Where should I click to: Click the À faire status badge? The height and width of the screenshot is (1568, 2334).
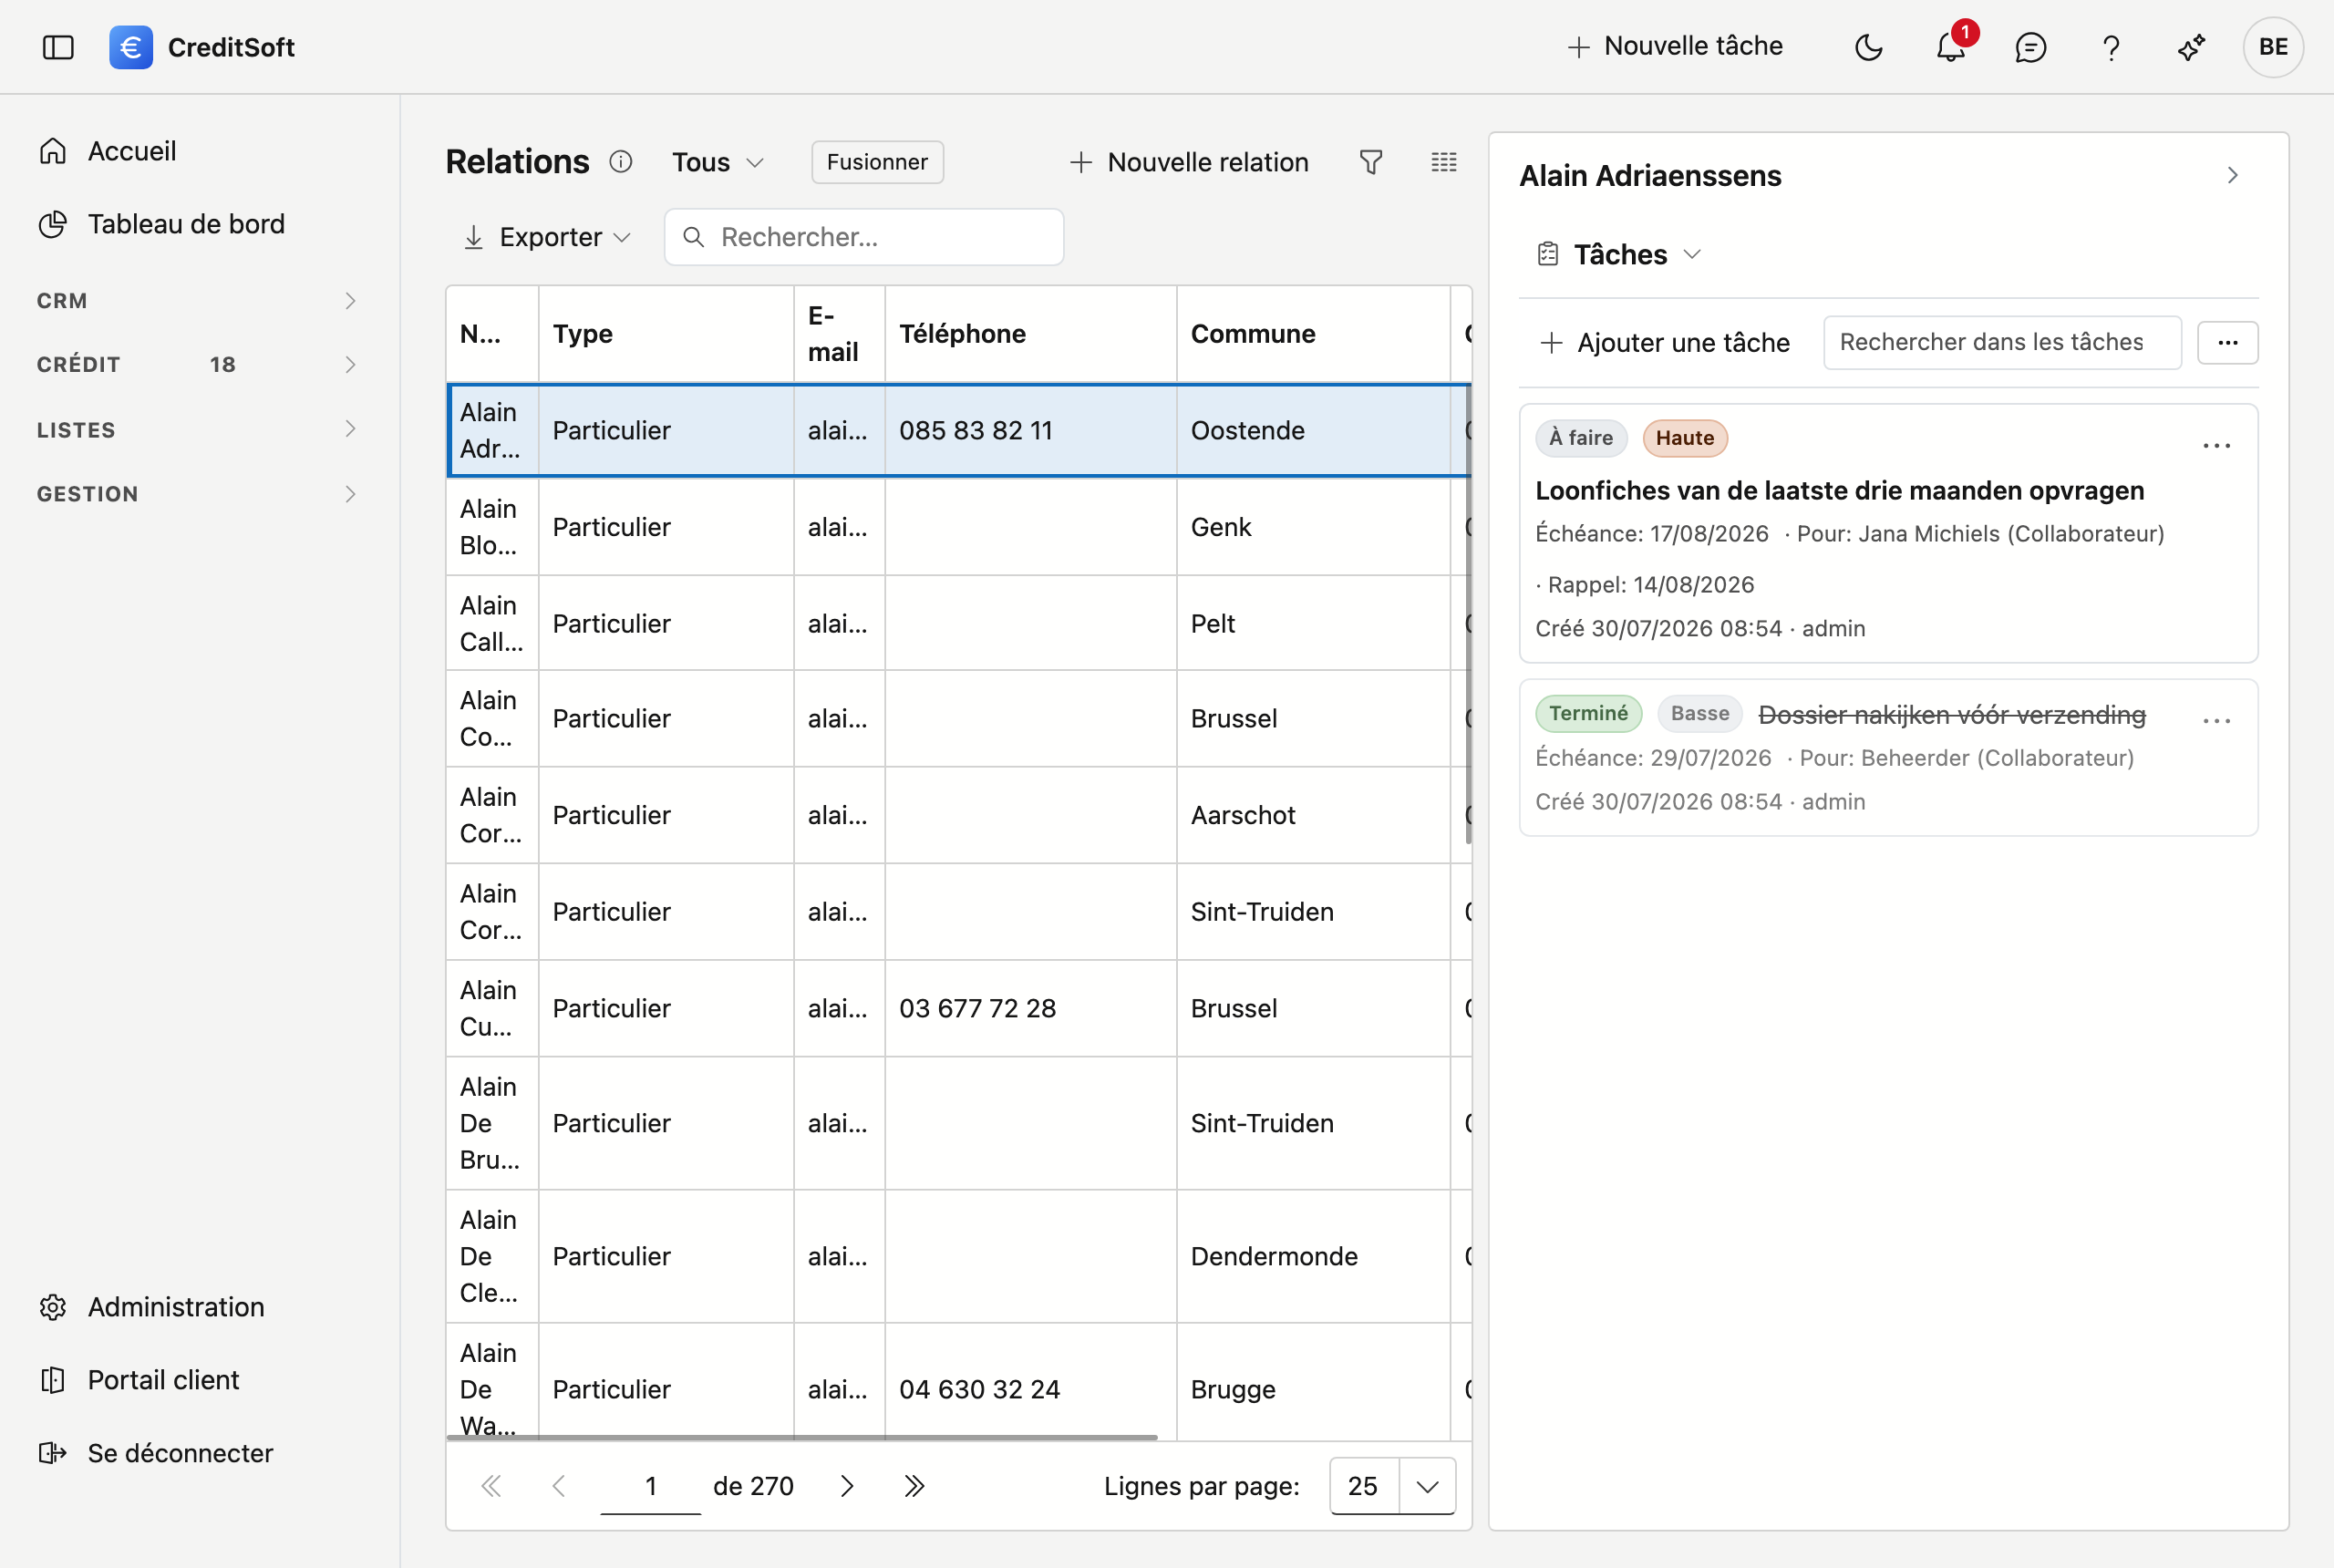coord(1581,438)
